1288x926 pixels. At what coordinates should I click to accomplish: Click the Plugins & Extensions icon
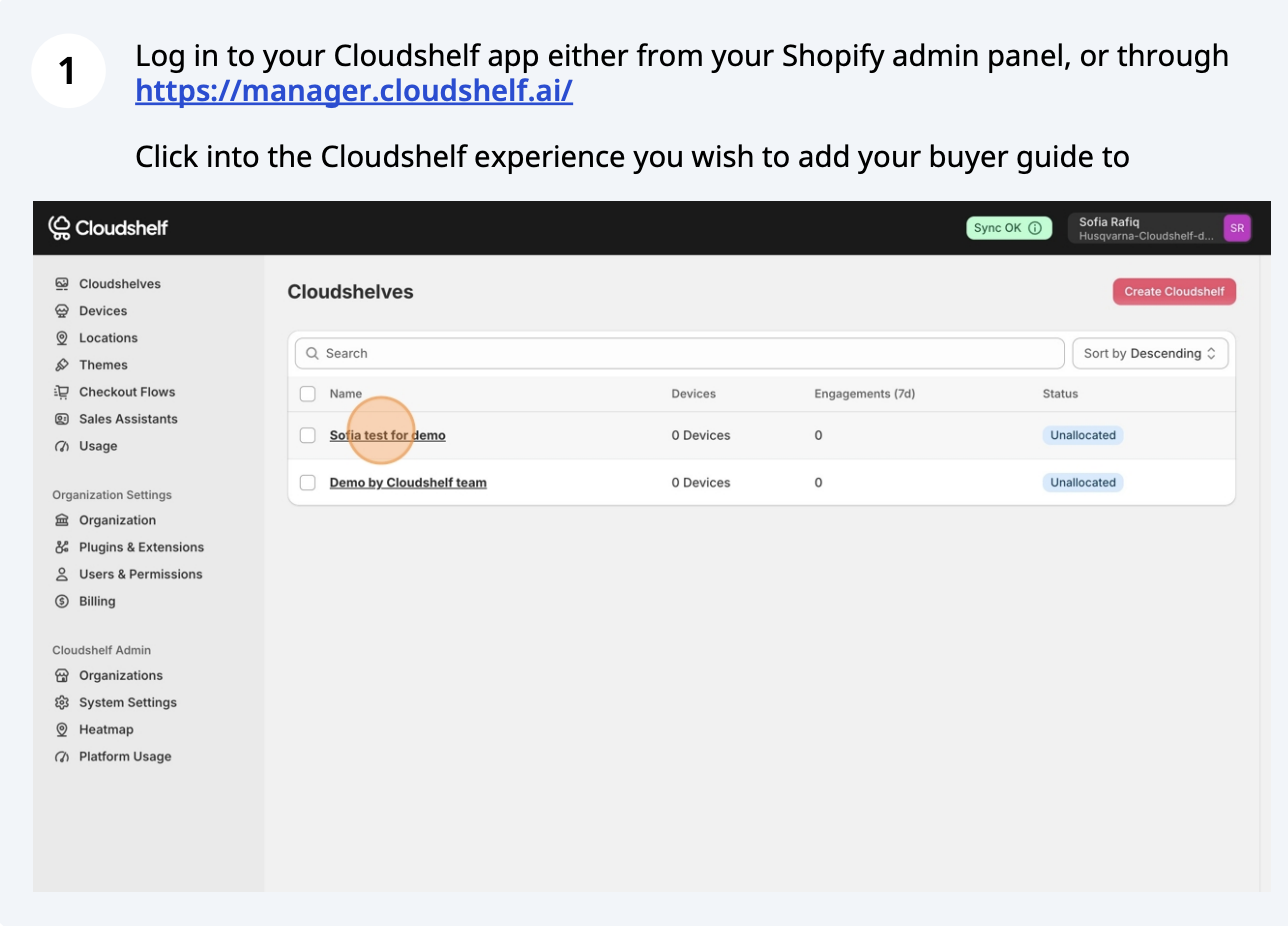point(62,547)
